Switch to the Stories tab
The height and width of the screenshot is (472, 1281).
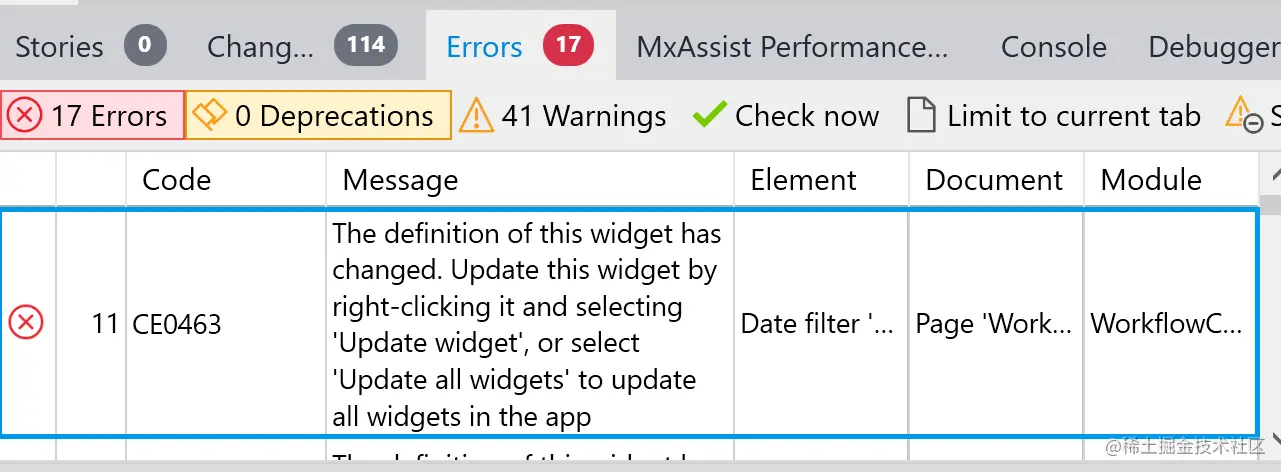click(88, 46)
